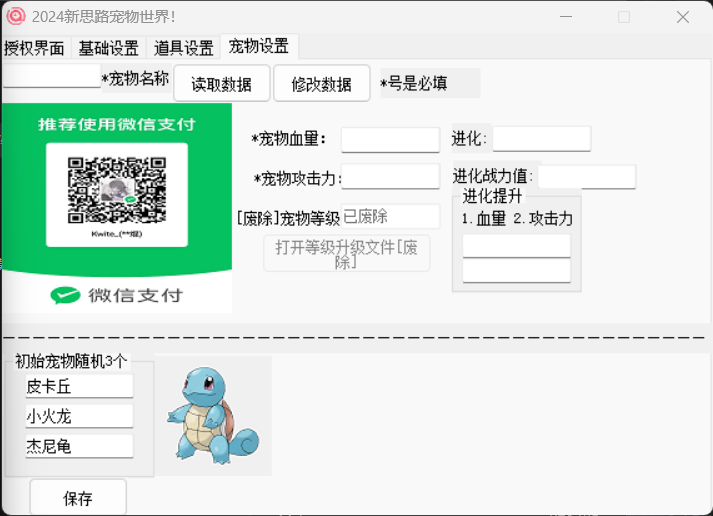Close the 2024新思路宠物世界 window
This screenshot has height=516, width=713.
click(x=683, y=17)
